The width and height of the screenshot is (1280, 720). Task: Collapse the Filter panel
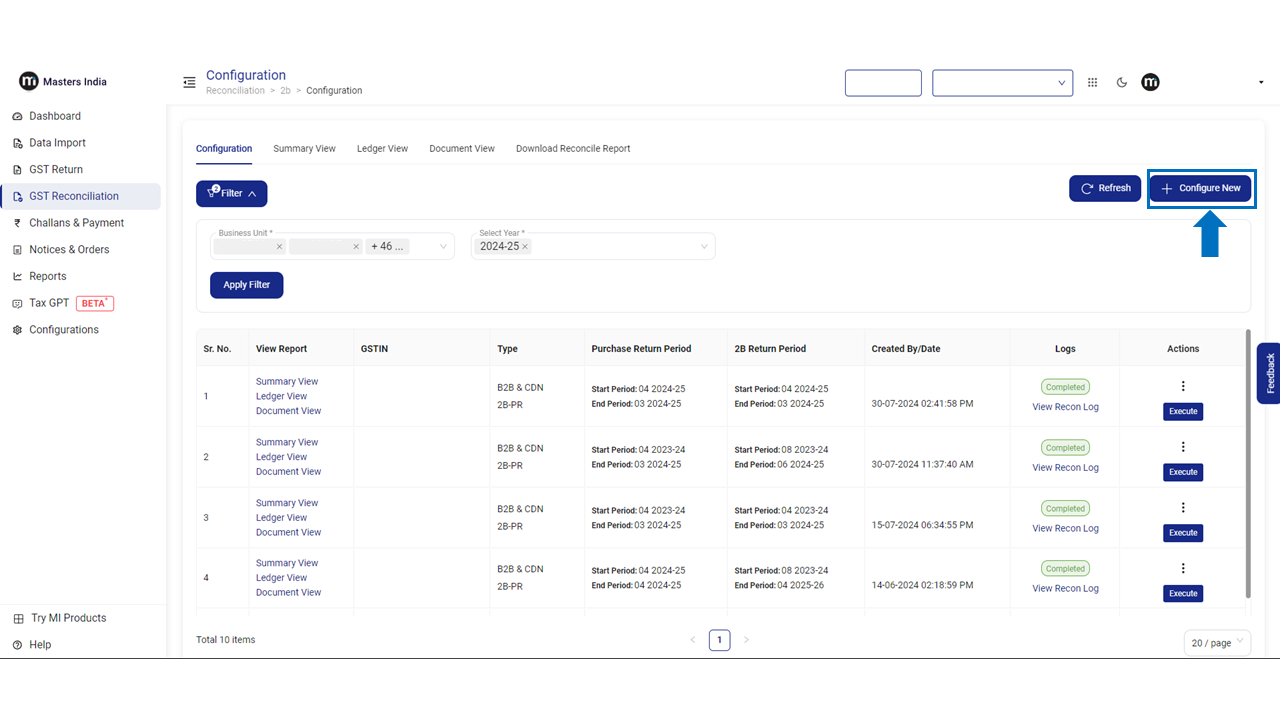(x=231, y=193)
